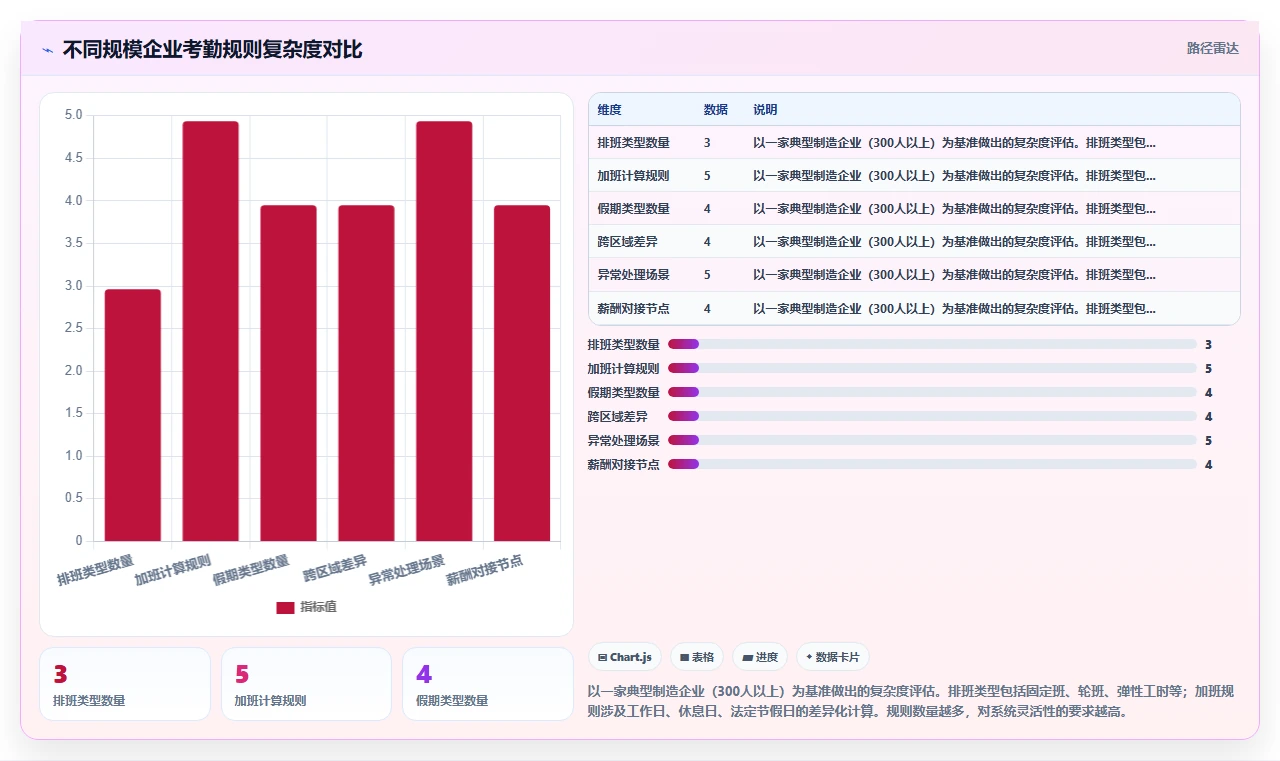Click the Chart.js tag chip
This screenshot has width=1280, height=761.
(x=625, y=657)
